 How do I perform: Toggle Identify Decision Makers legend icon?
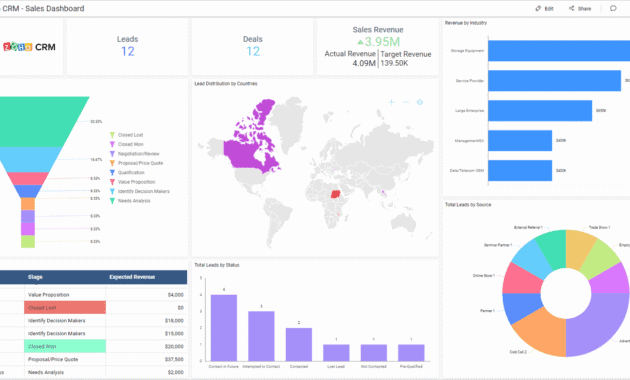[112, 192]
